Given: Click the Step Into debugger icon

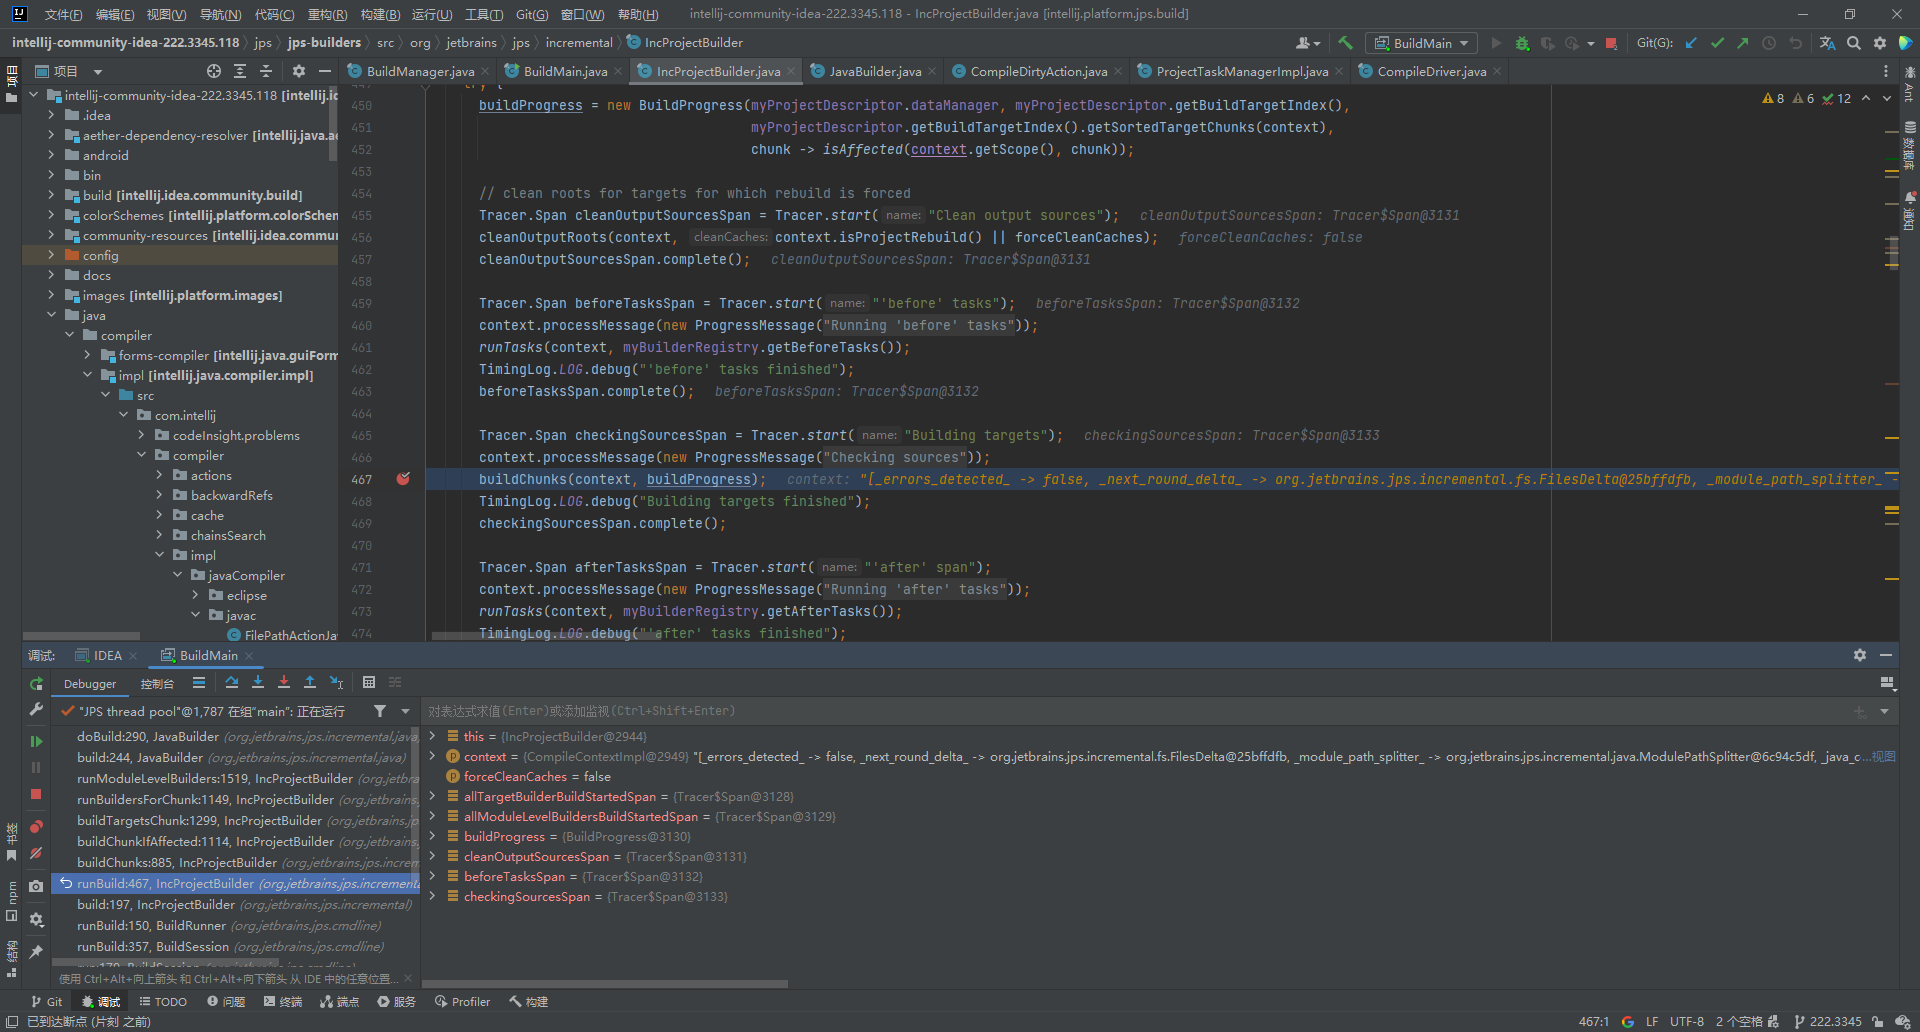Looking at the screenshot, I should 259,684.
